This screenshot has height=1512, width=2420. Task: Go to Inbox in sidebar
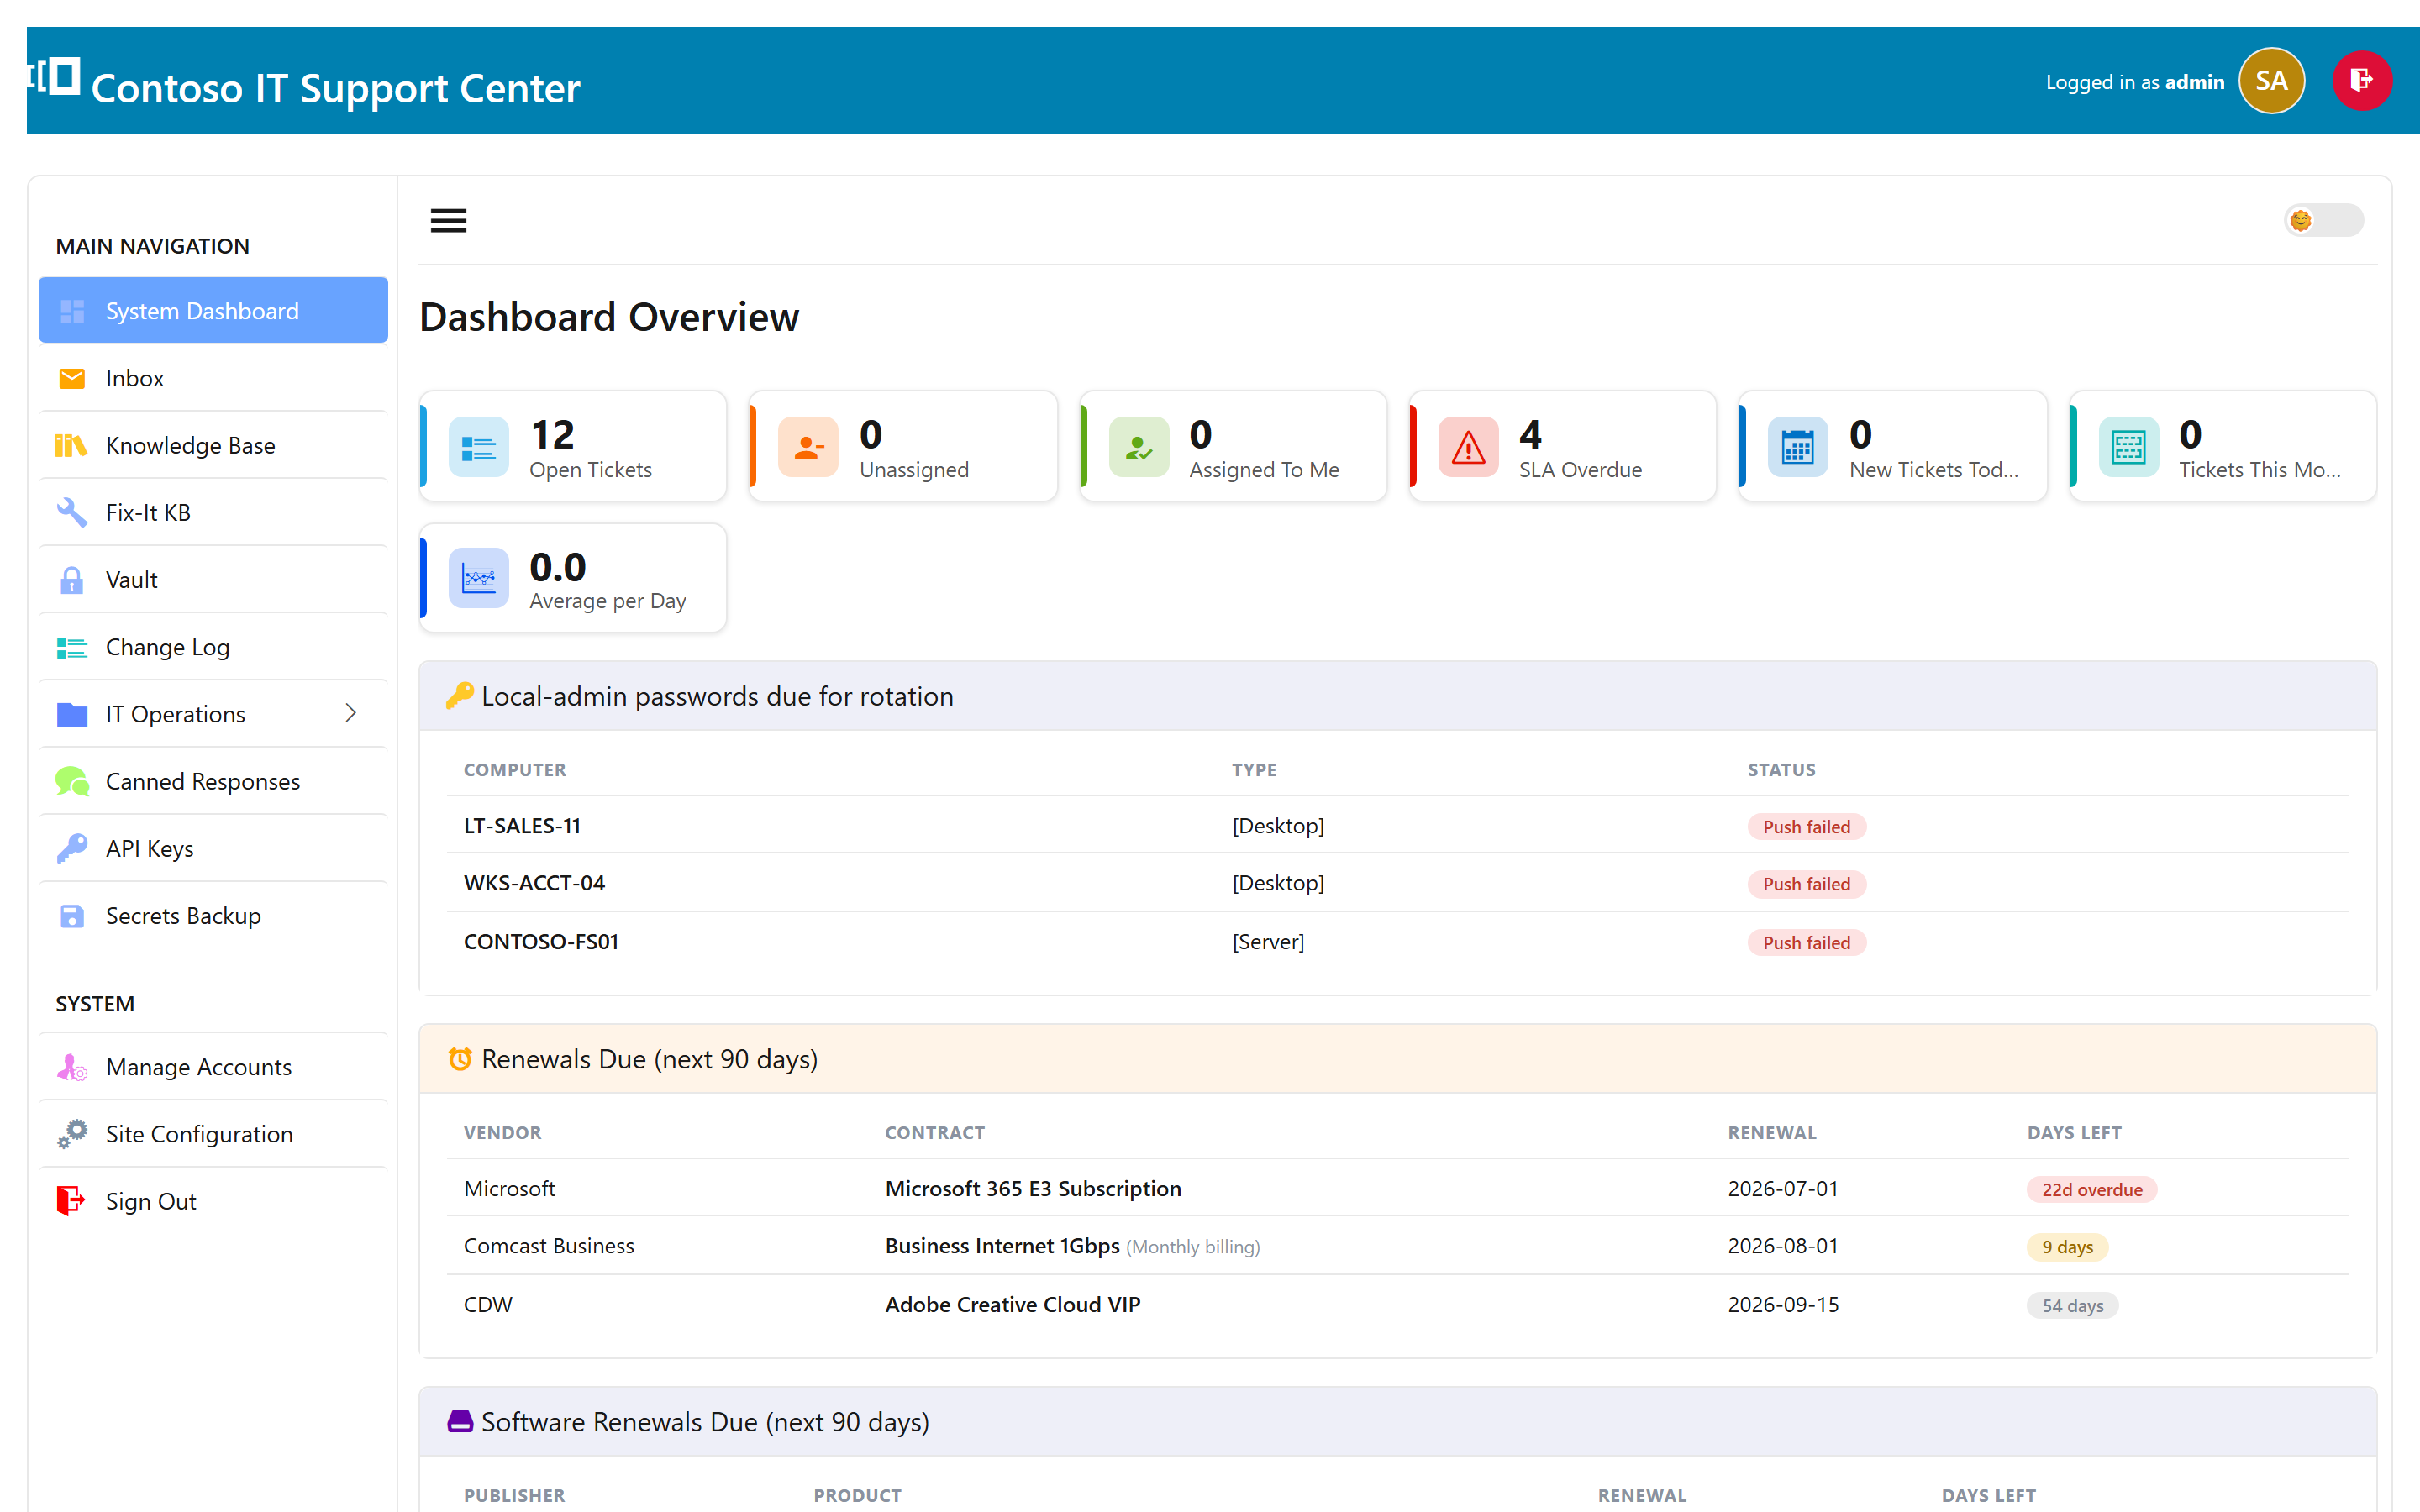(x=213, y=378)
